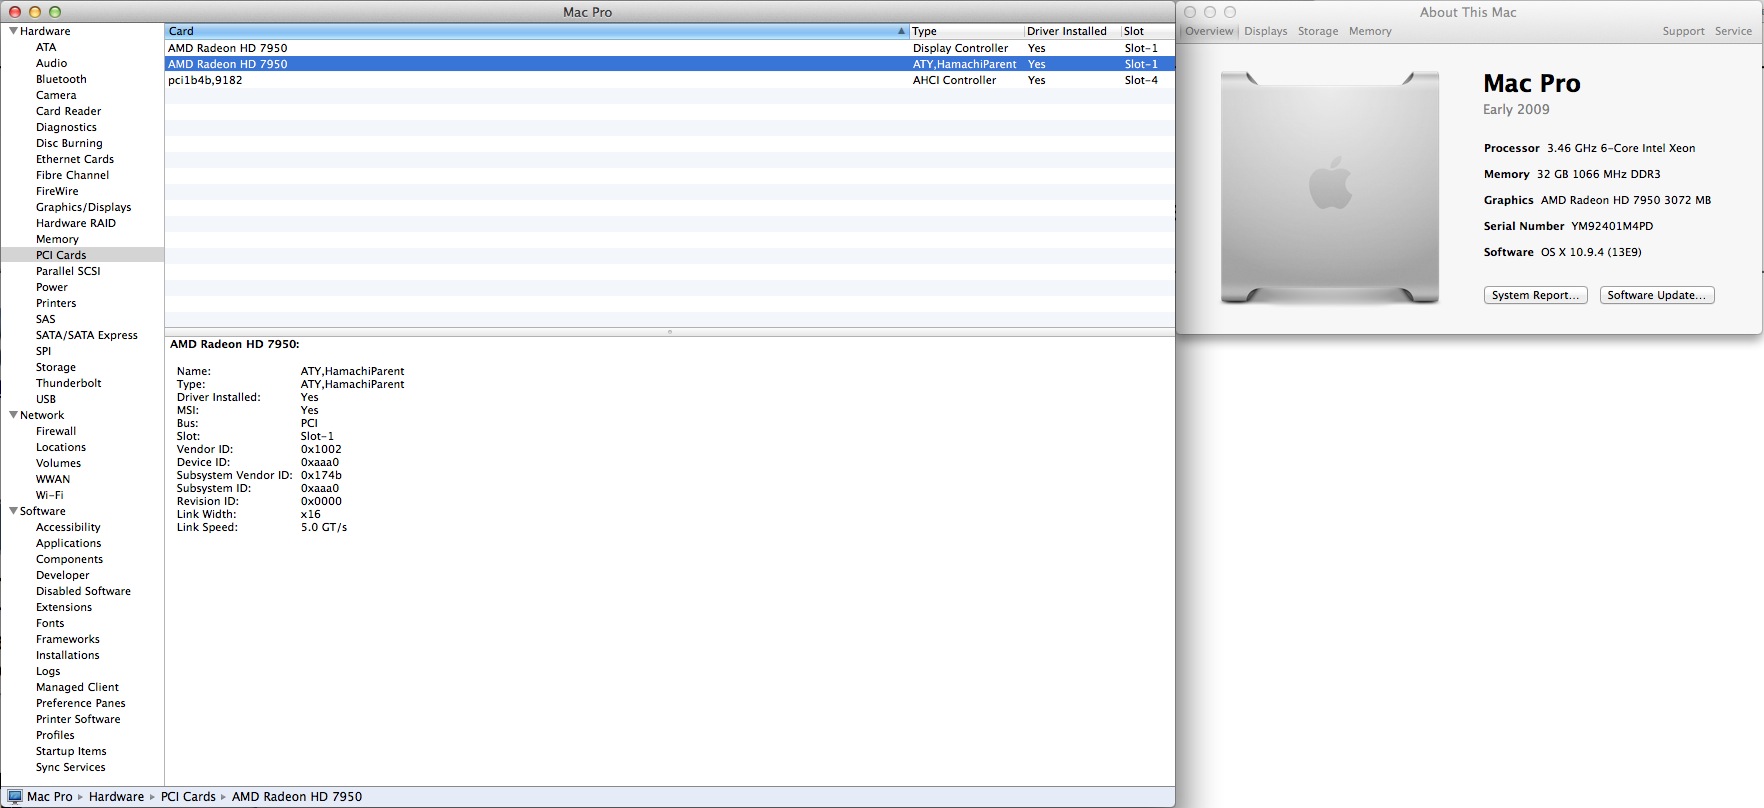Viewport: 1764px width, 808px height.
Task: Select SATA/SATA Express in the sidebar
Action: [x=87, y=335]
